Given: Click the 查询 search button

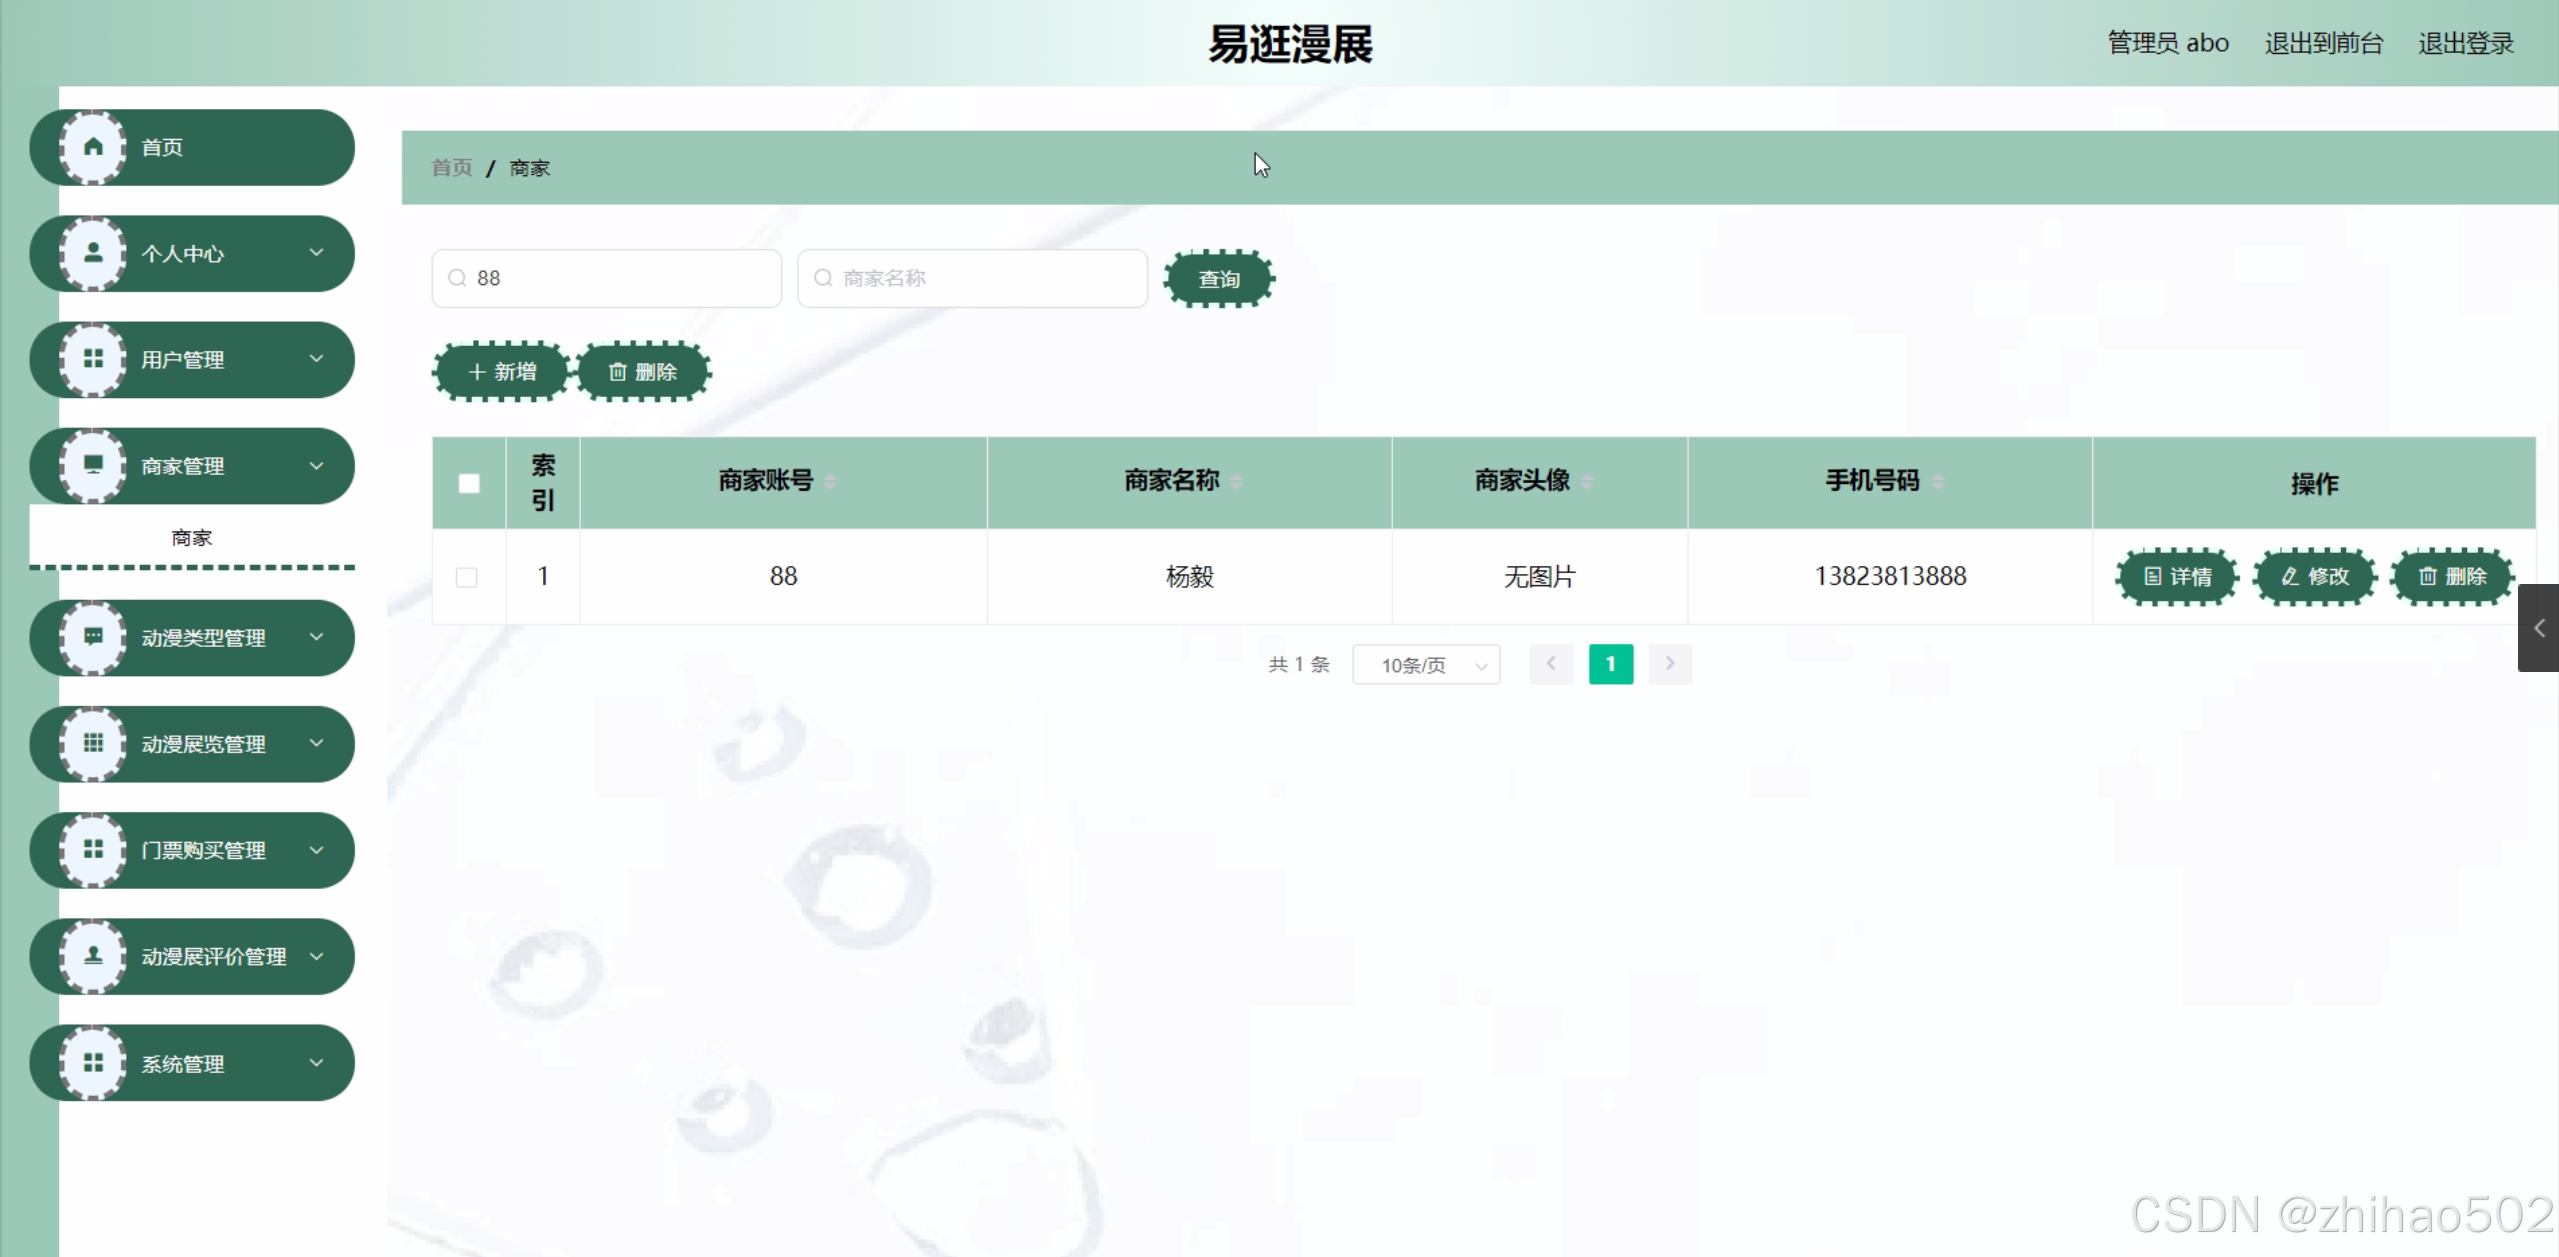Looking at the screenshot, I should coord(1218,279).
